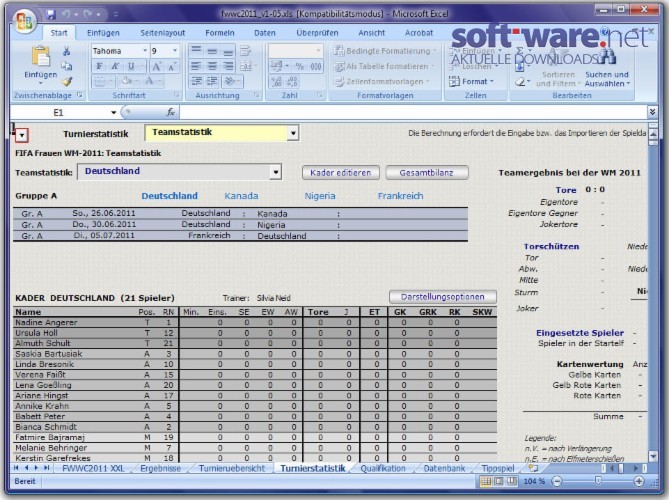Open the Start ribbon tab

click(59, 33)
